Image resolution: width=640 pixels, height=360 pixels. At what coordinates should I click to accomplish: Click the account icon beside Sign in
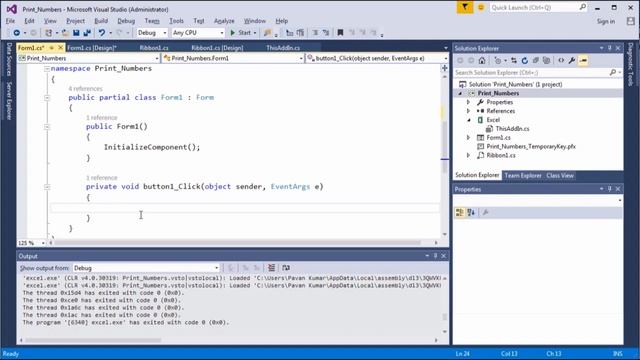pos(631,21)
